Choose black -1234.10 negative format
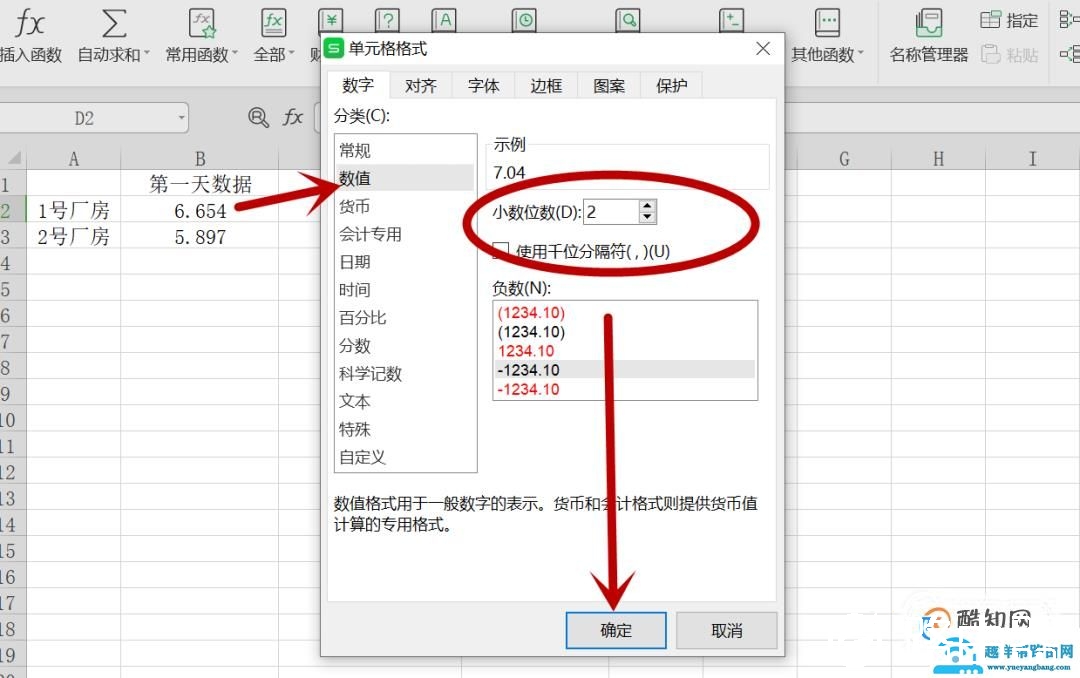This screenshot has width=1080, height=678. pyautogui.click(x=625, y=370)
